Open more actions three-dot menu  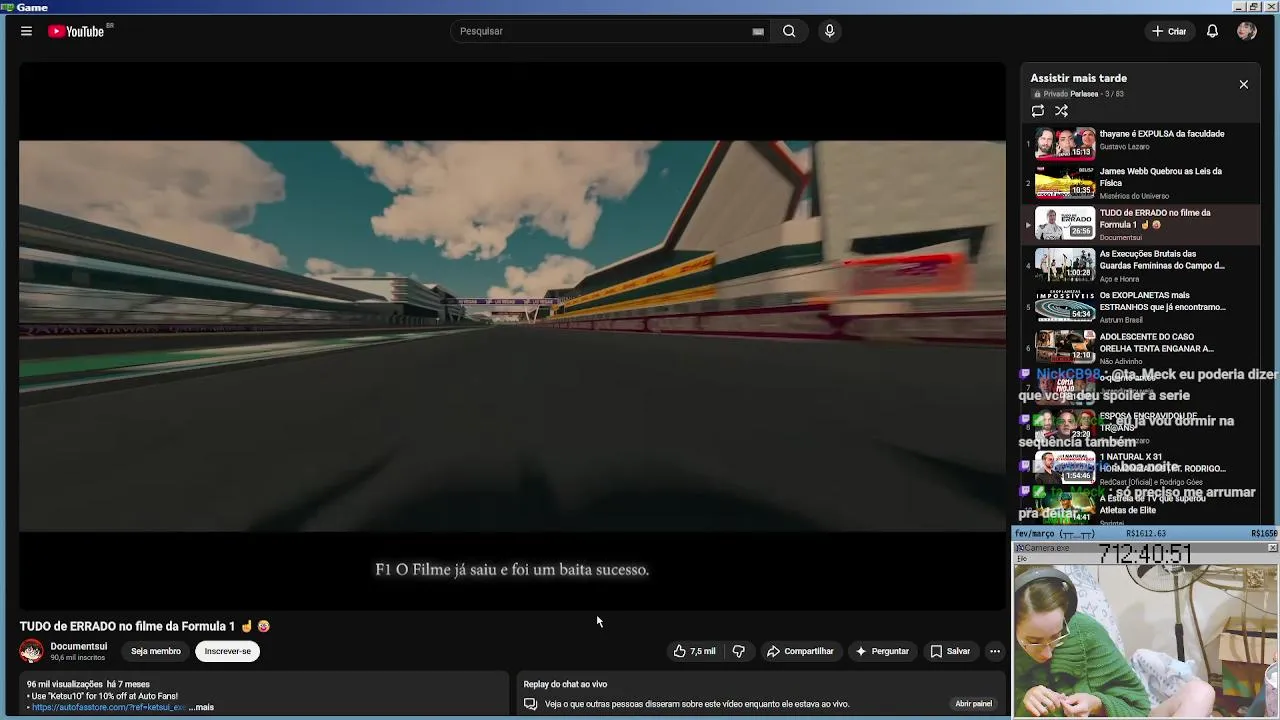pos(994,651)
